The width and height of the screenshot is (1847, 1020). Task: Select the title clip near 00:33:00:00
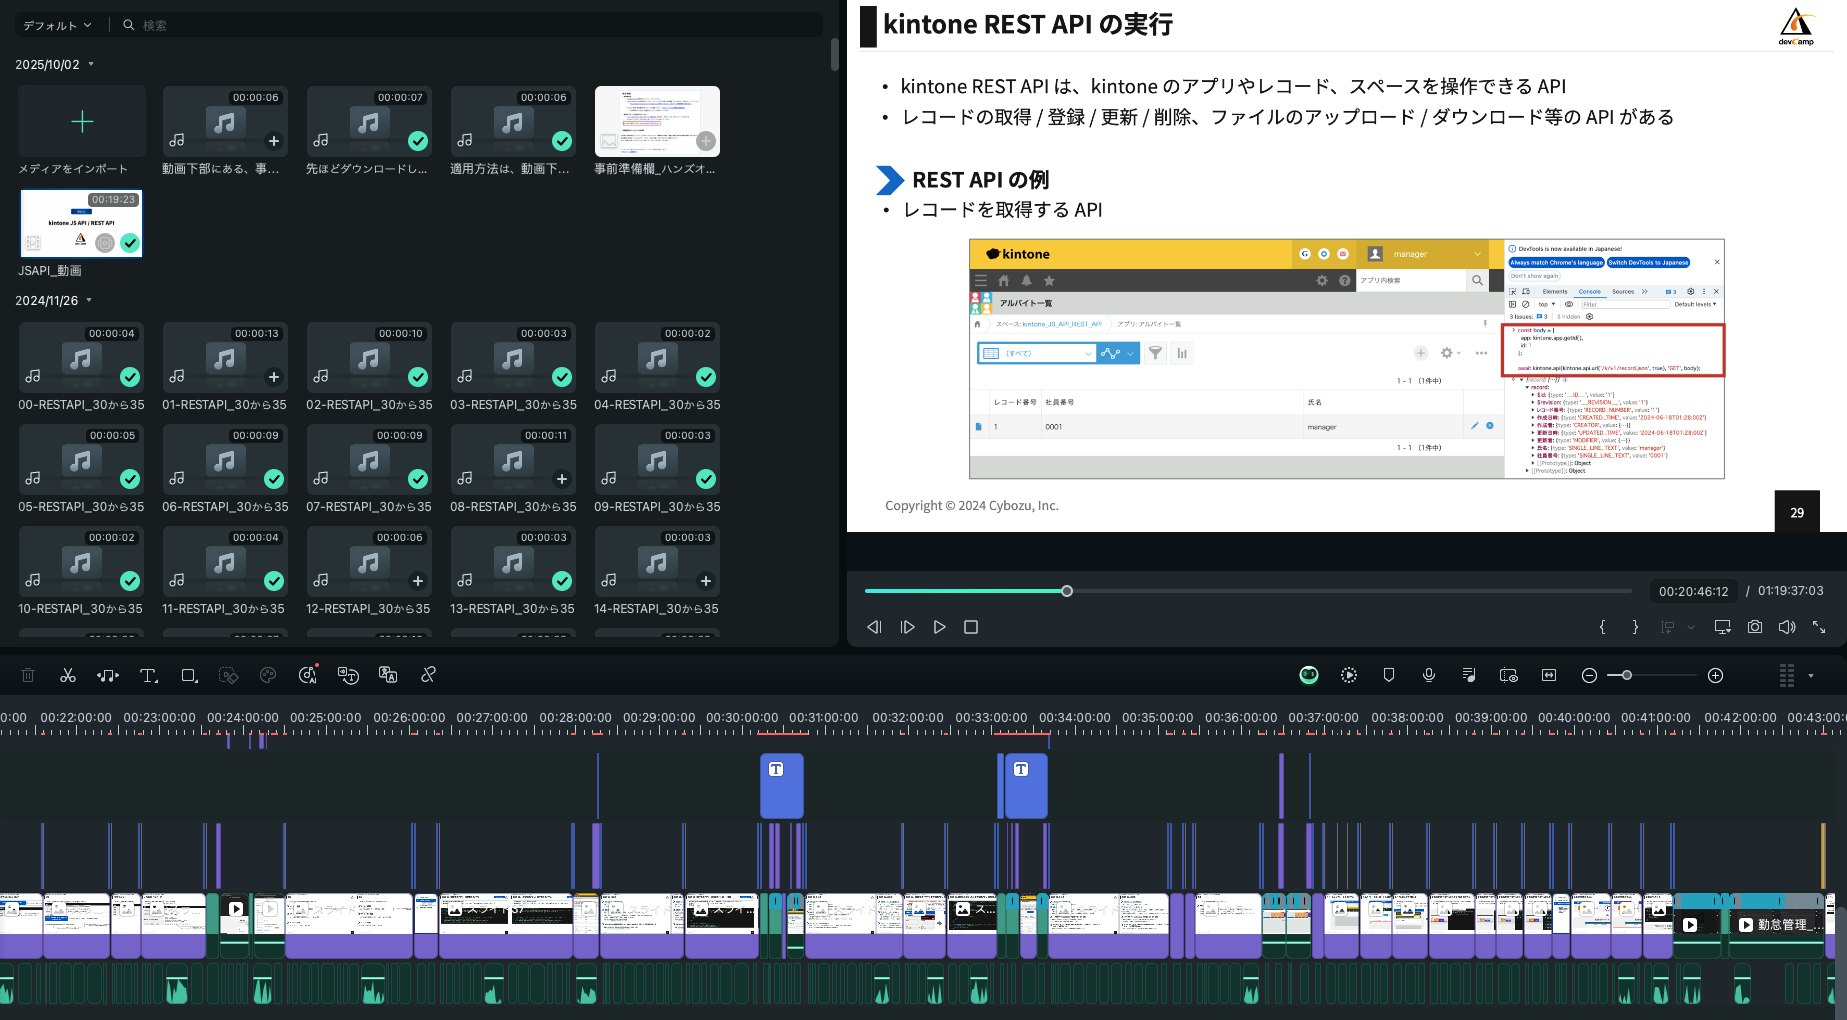1024,786
